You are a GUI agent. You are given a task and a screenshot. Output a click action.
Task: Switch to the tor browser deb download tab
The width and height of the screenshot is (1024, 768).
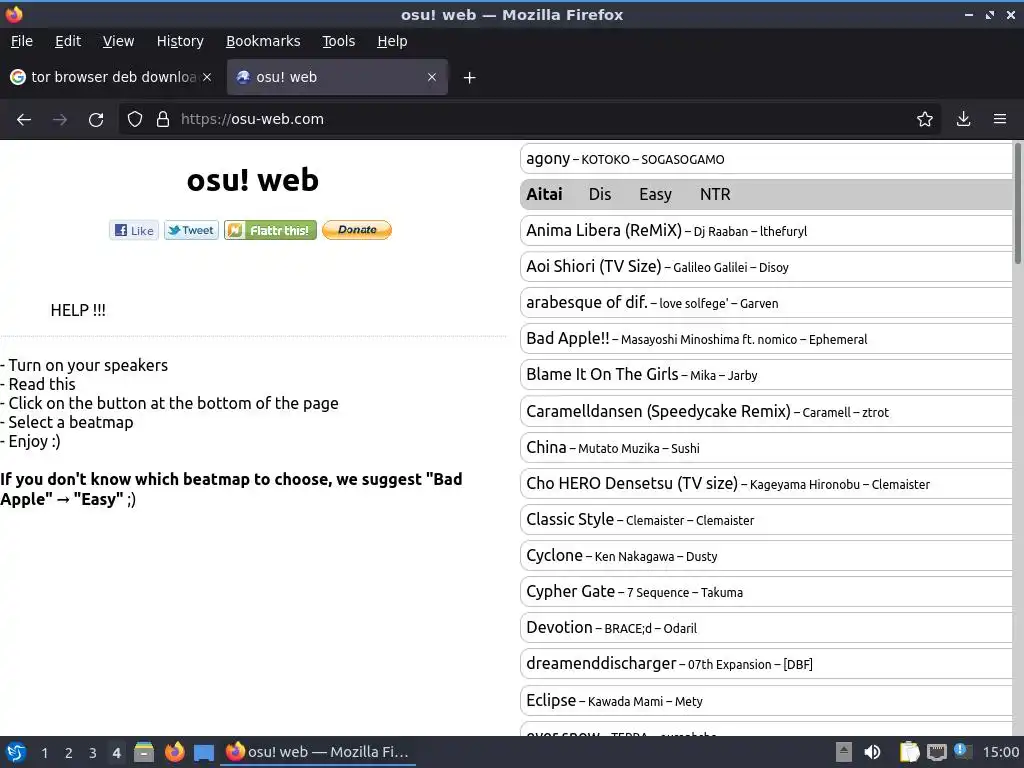(x=112, y=77)
